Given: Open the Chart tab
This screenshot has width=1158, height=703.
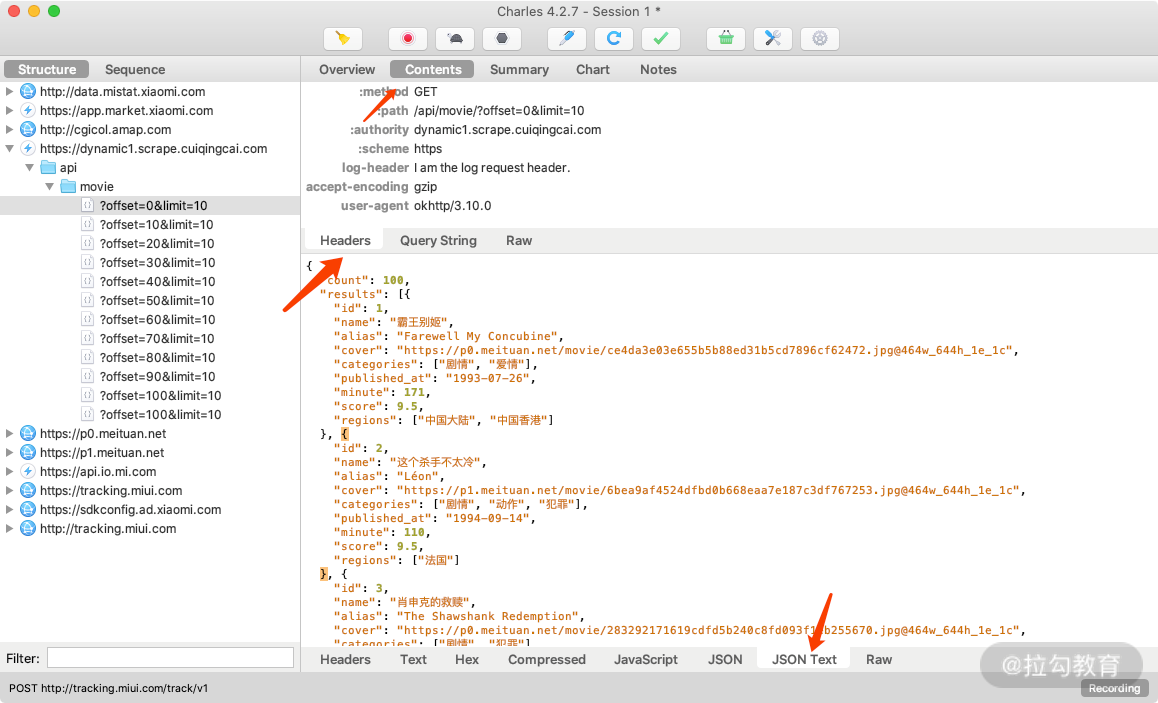Looking at the screenshot, I should pos(593,69).
